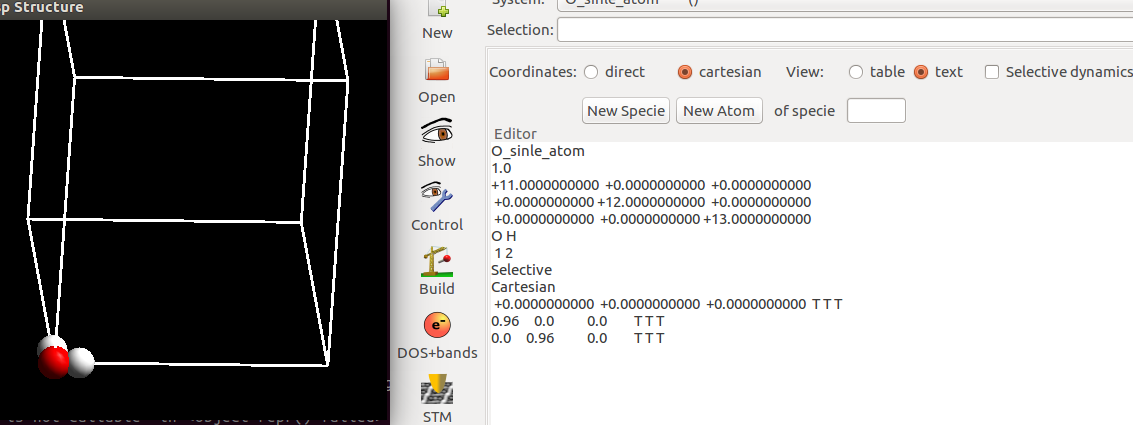Click the 'O_sinle_atom' line in the editor

click(538, 151)
